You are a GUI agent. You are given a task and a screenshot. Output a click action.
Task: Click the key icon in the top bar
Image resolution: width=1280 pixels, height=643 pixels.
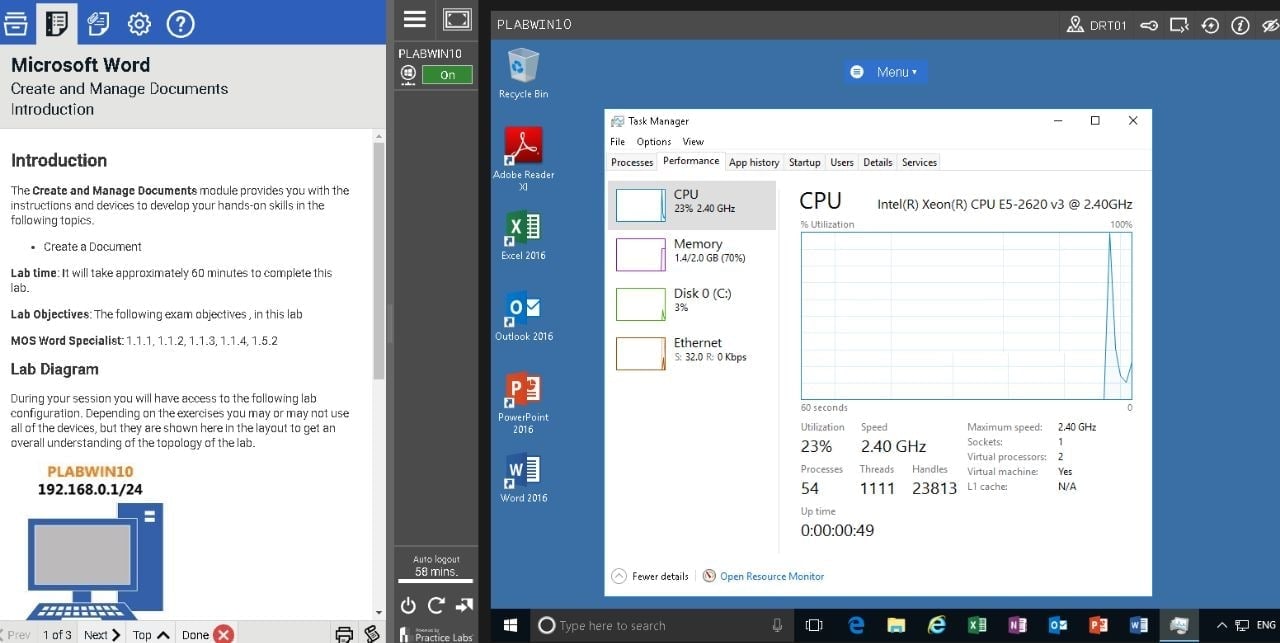click(1149, 25)
